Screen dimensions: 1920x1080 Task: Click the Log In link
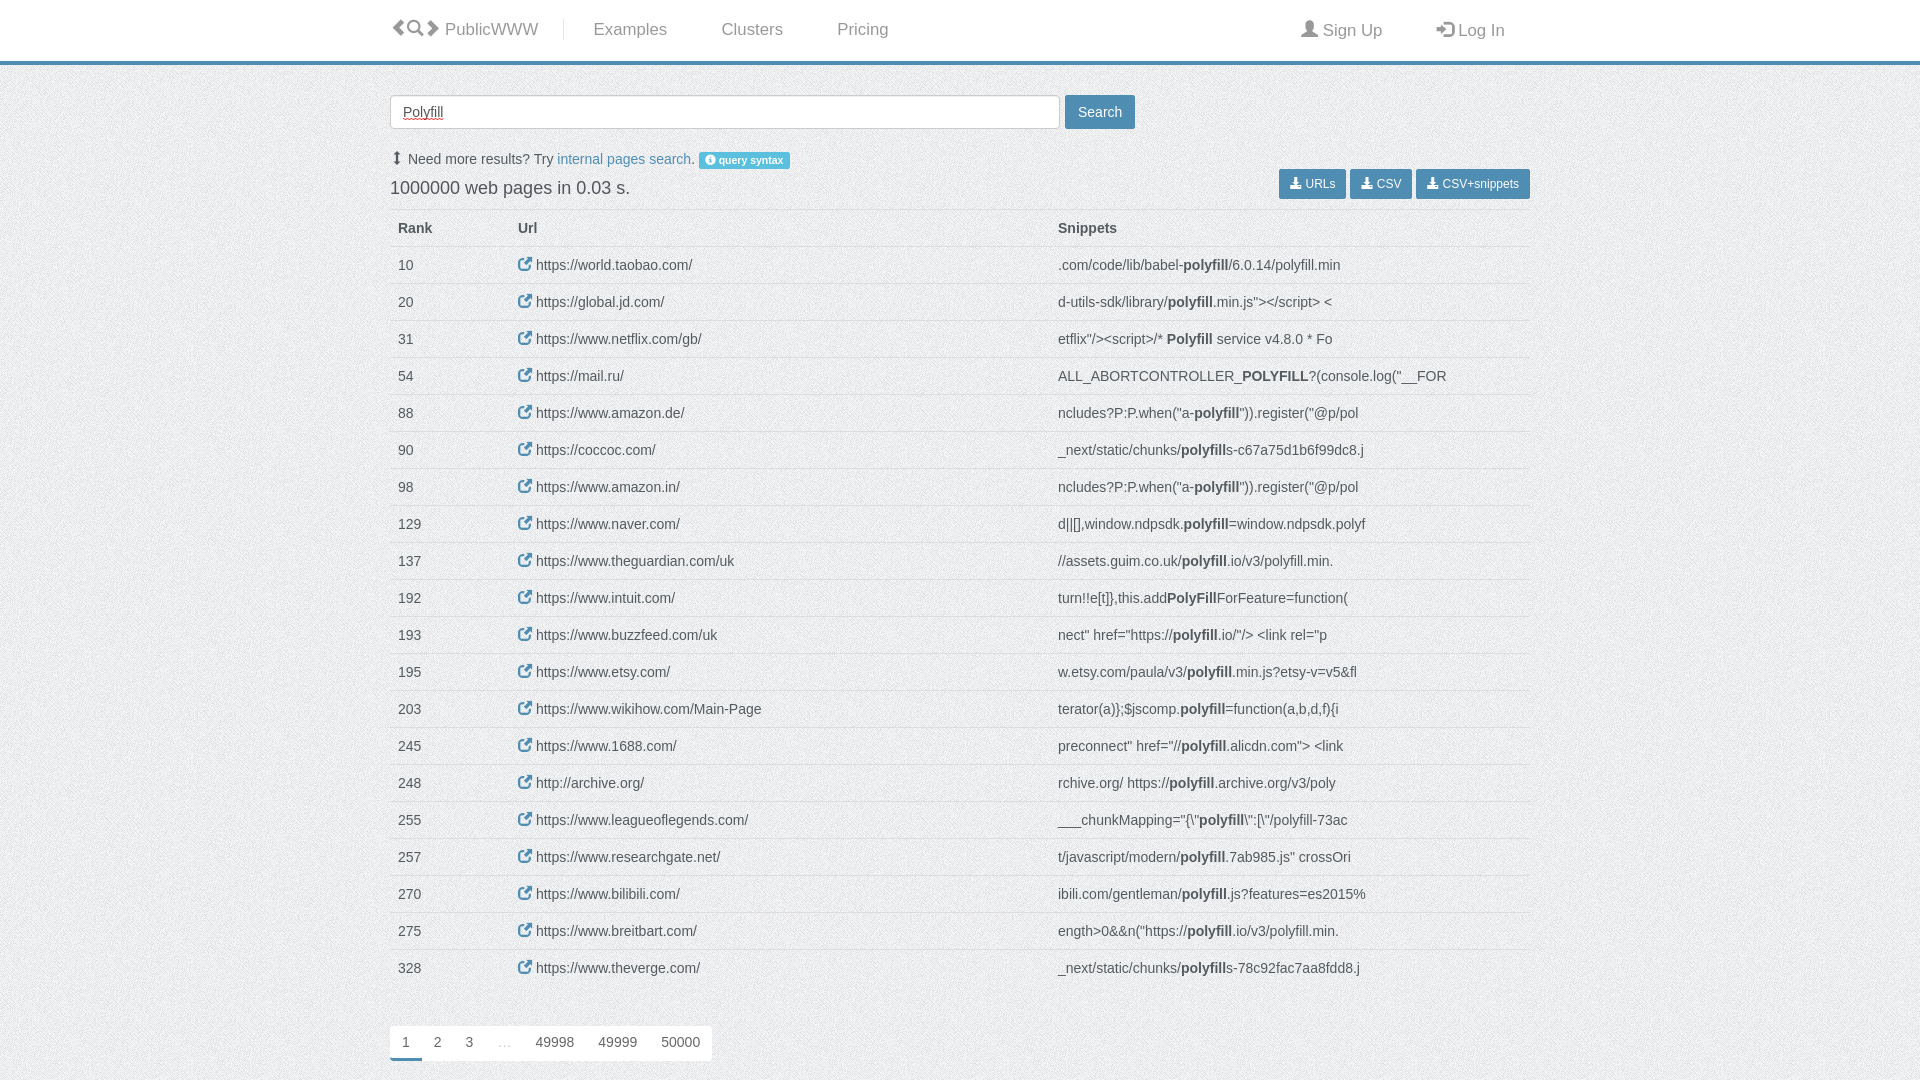coord(1470,31)
